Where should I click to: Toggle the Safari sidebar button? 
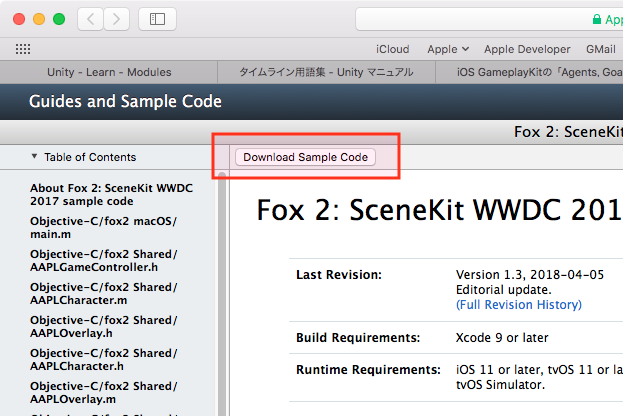[157, 19]
